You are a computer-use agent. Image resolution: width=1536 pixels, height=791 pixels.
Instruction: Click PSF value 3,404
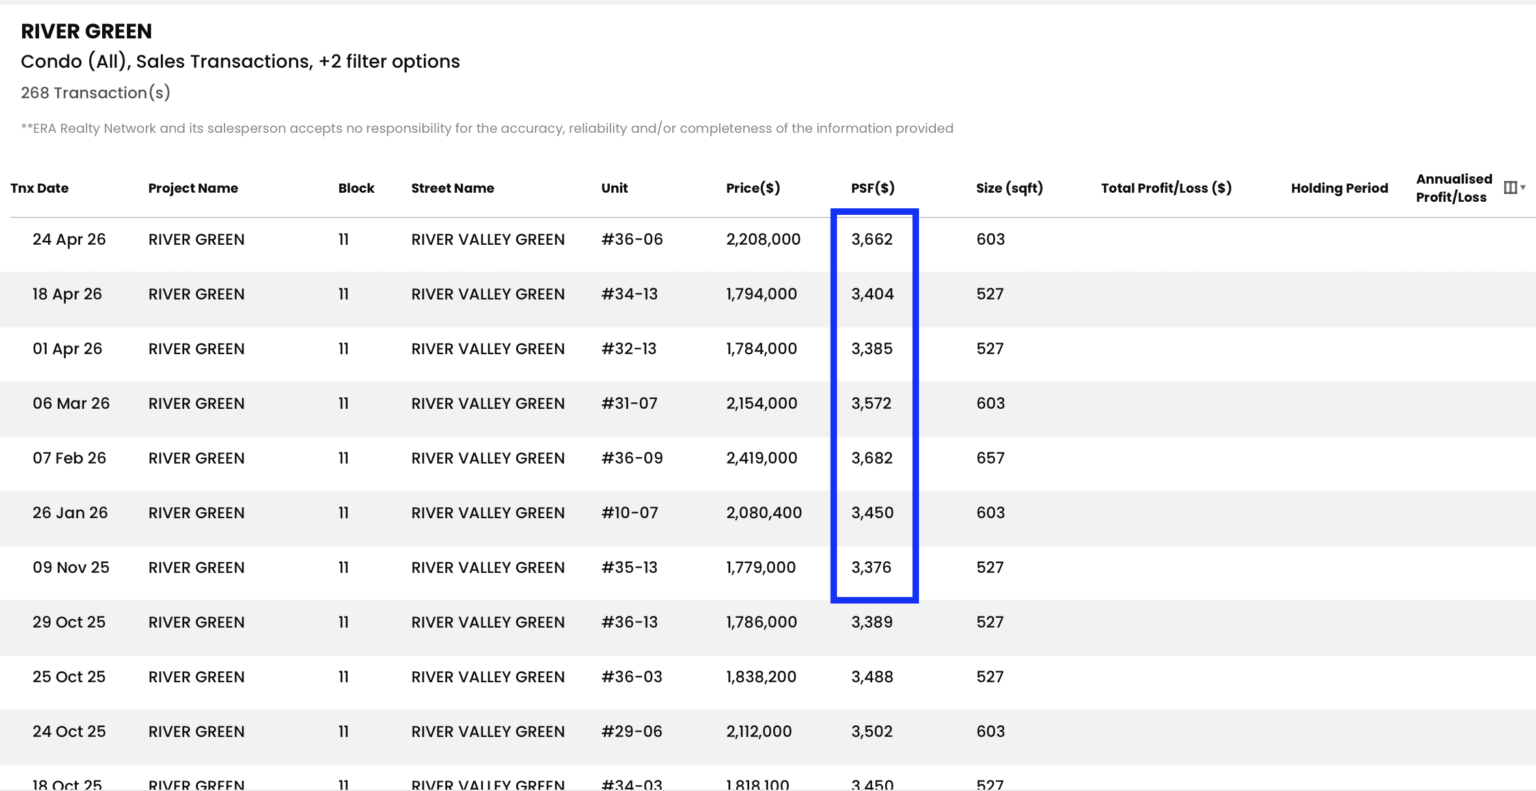[x=873, y=294]
